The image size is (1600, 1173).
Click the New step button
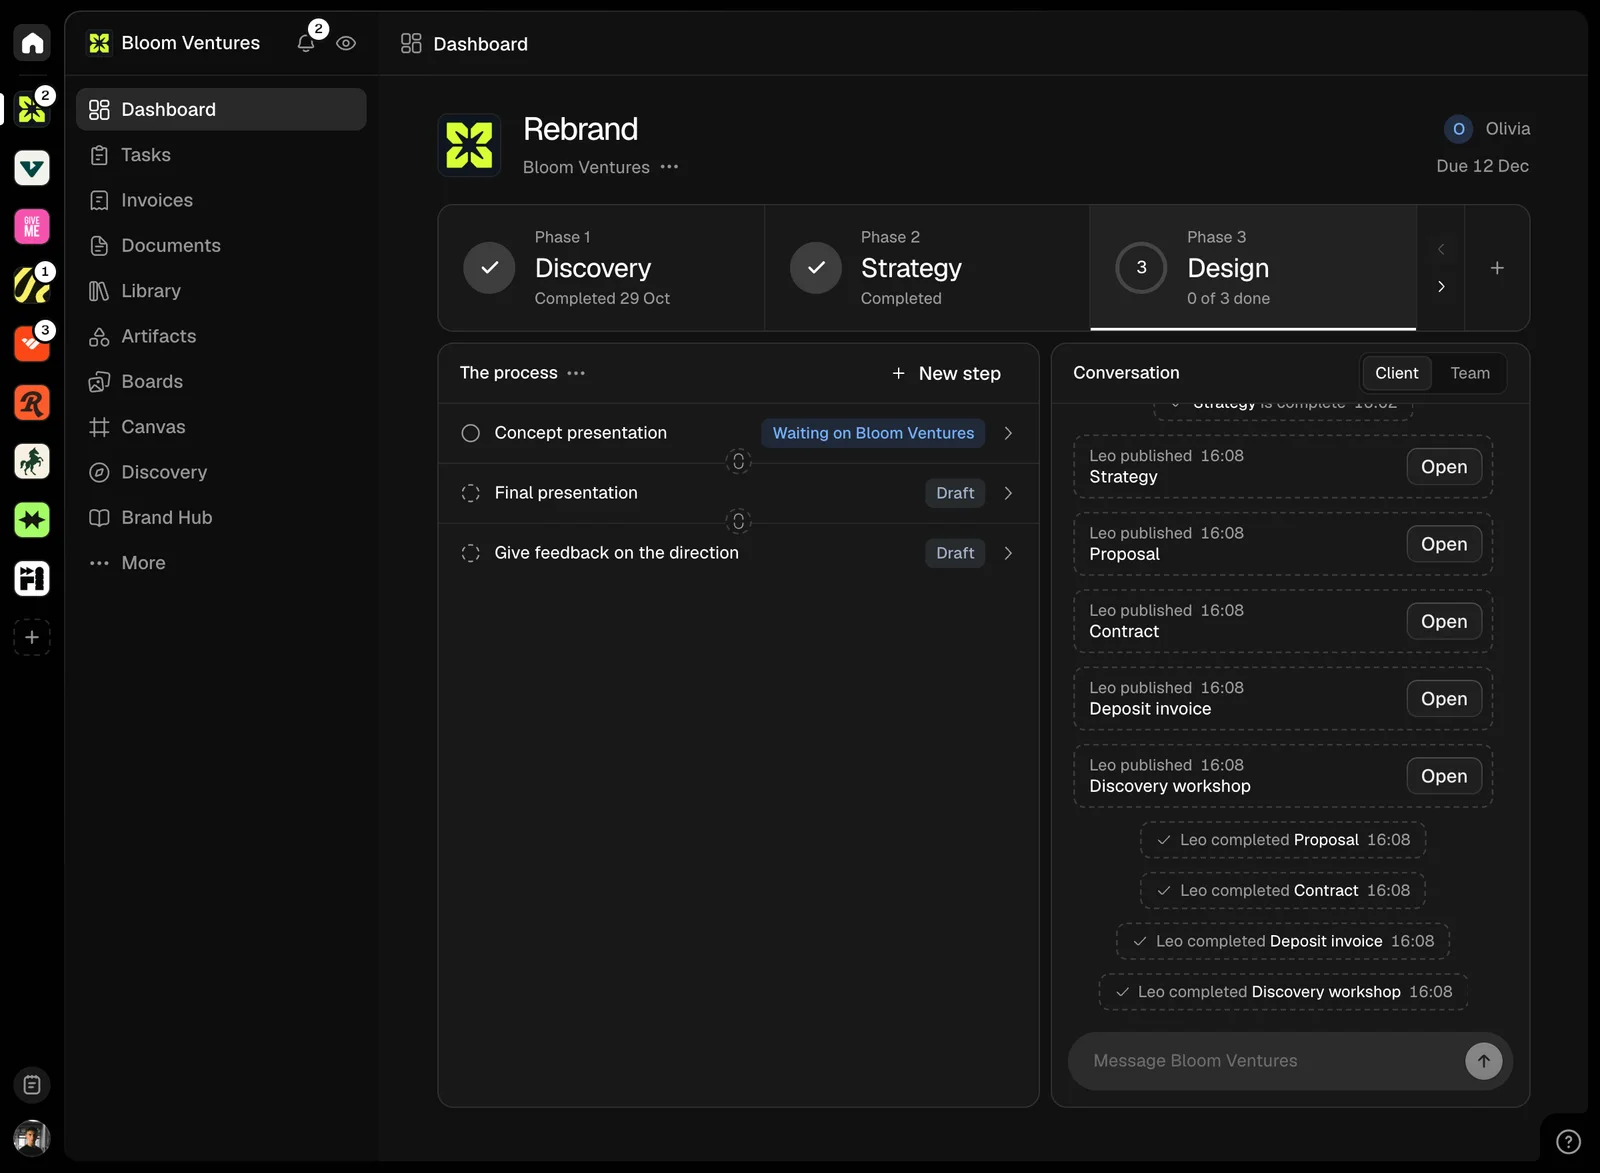(x=946, y=373)
